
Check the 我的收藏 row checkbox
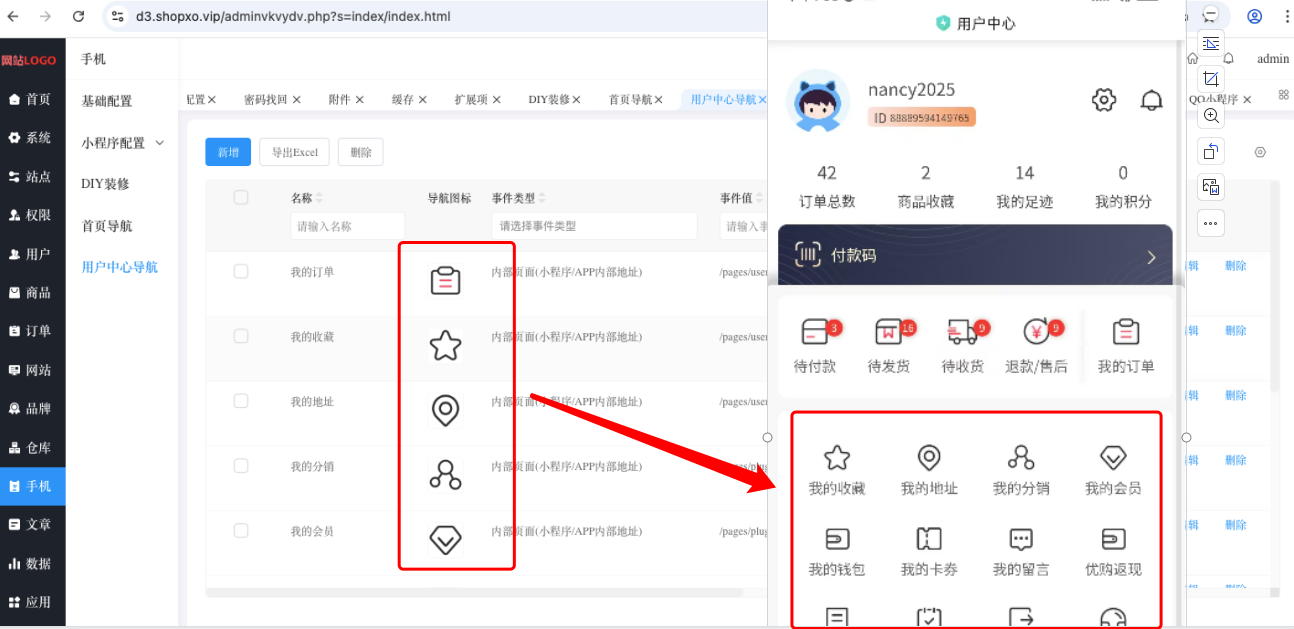(x=241, y=336)
